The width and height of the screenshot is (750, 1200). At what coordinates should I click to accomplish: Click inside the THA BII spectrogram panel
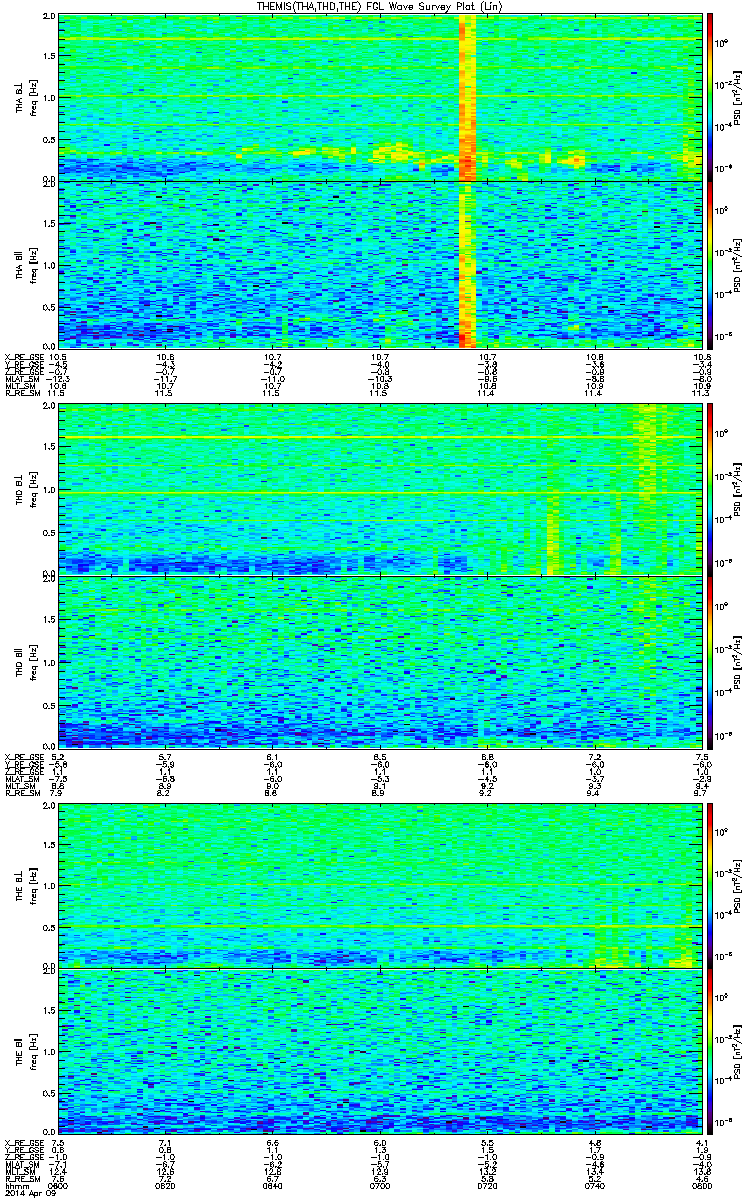click(380, 265)
